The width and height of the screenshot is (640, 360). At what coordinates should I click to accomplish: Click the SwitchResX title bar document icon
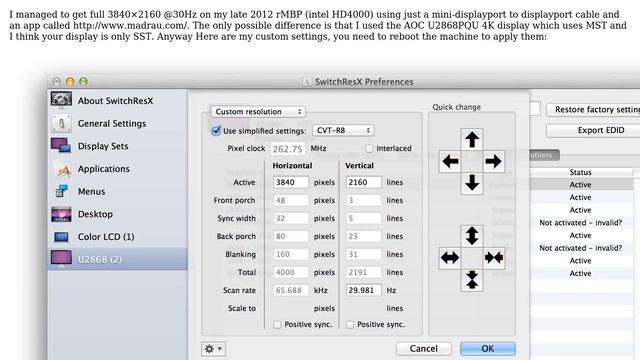(307, 82)
